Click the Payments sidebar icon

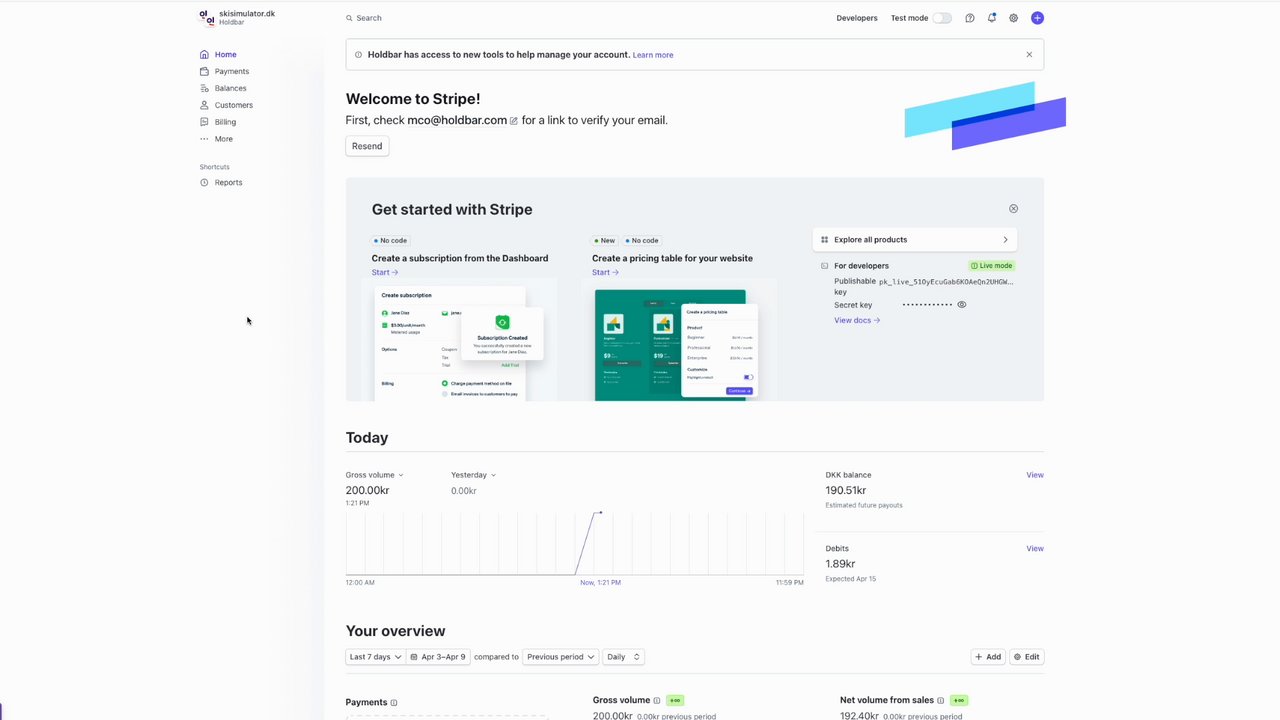[204, 72]
